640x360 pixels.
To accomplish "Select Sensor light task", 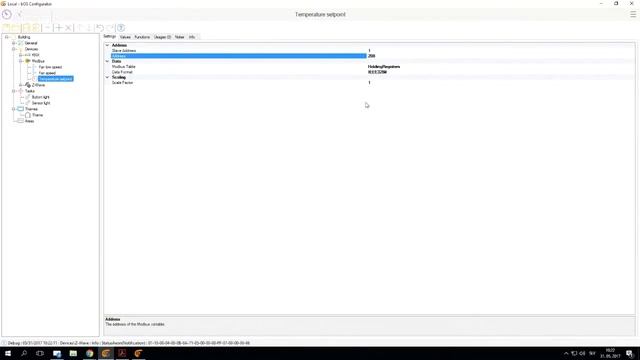I will (41, 103).
